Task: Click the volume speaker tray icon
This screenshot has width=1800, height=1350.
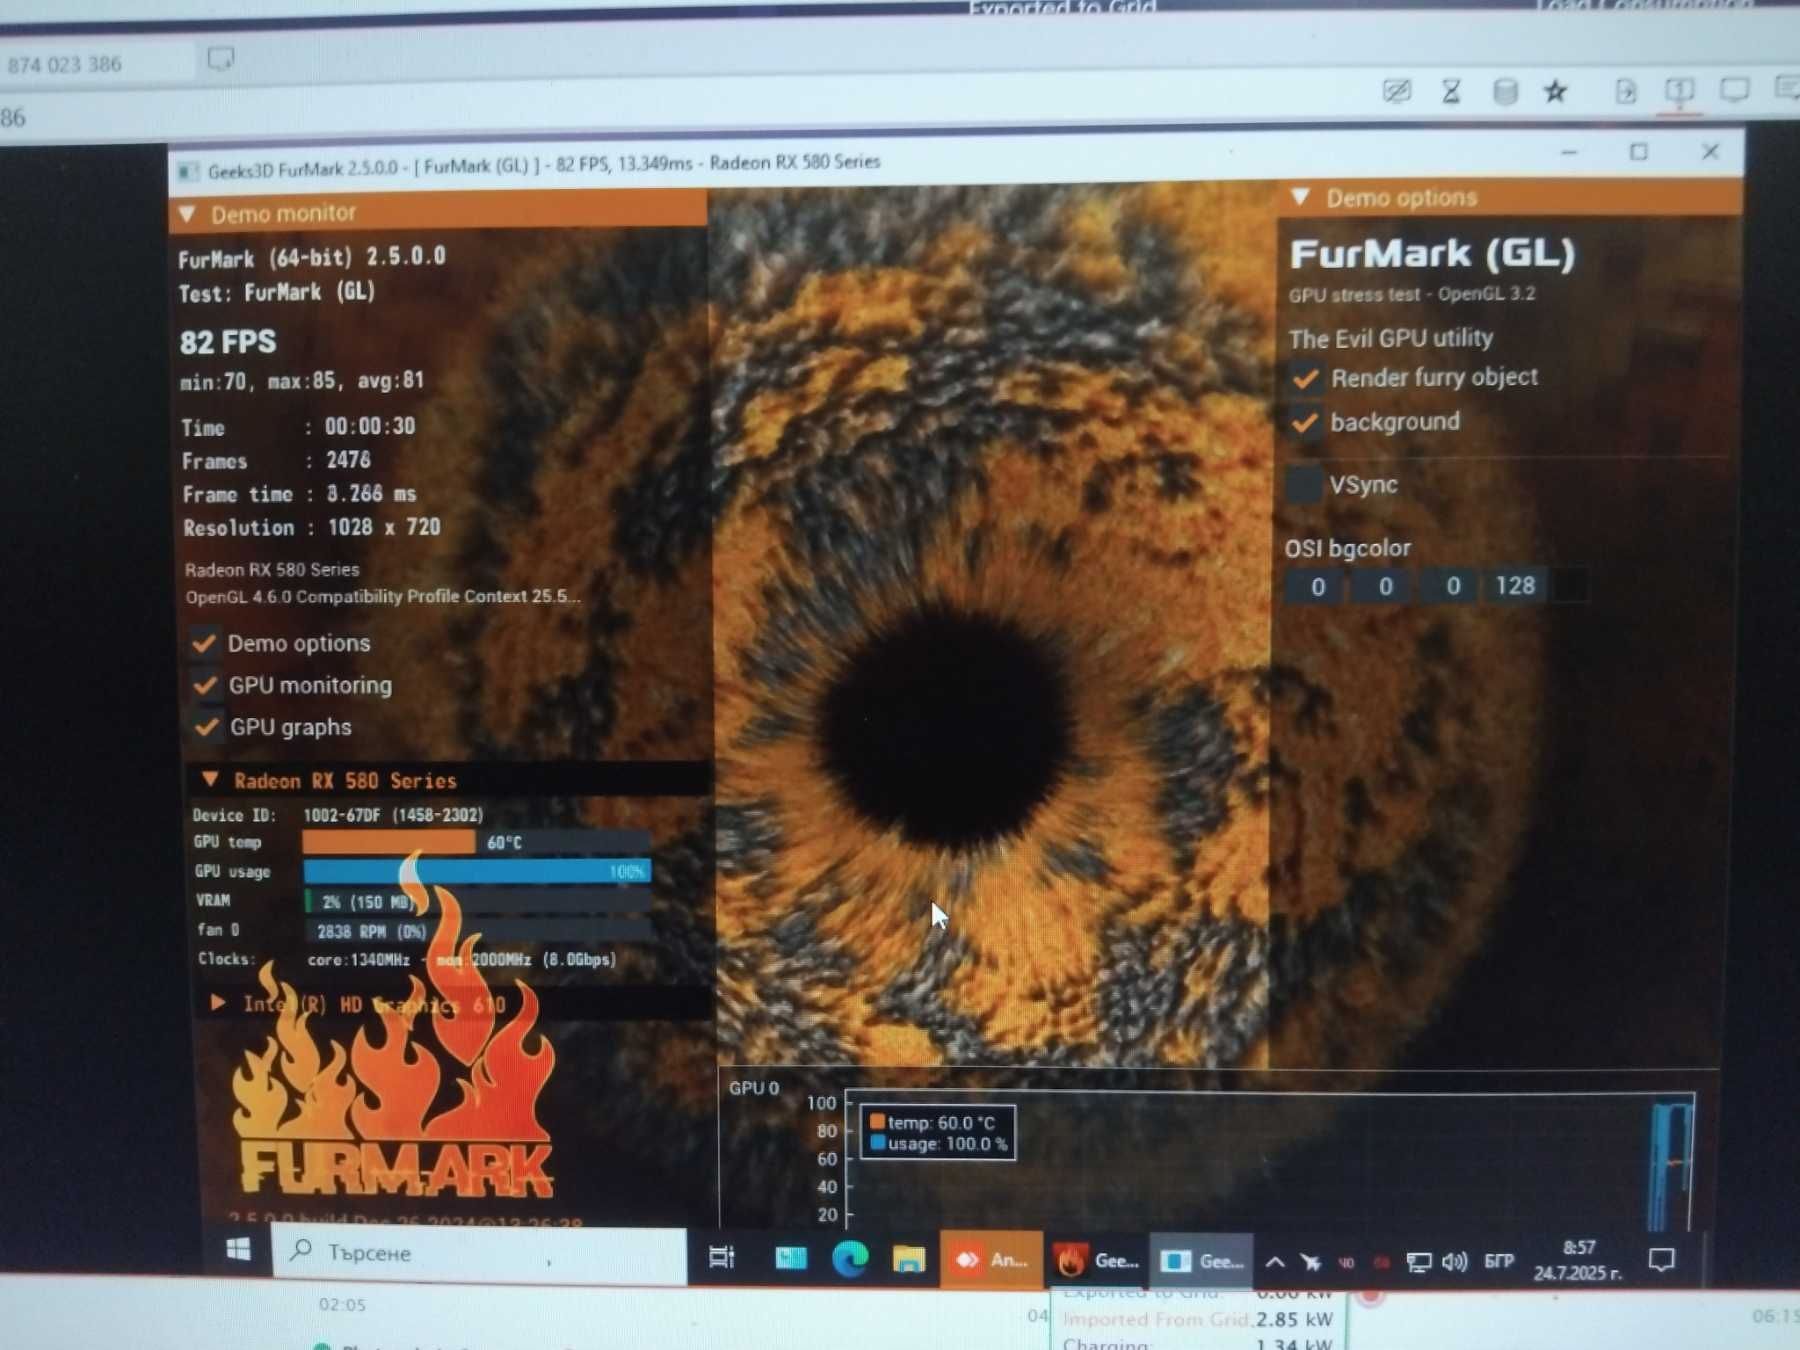Action: click(1453, 1262)
